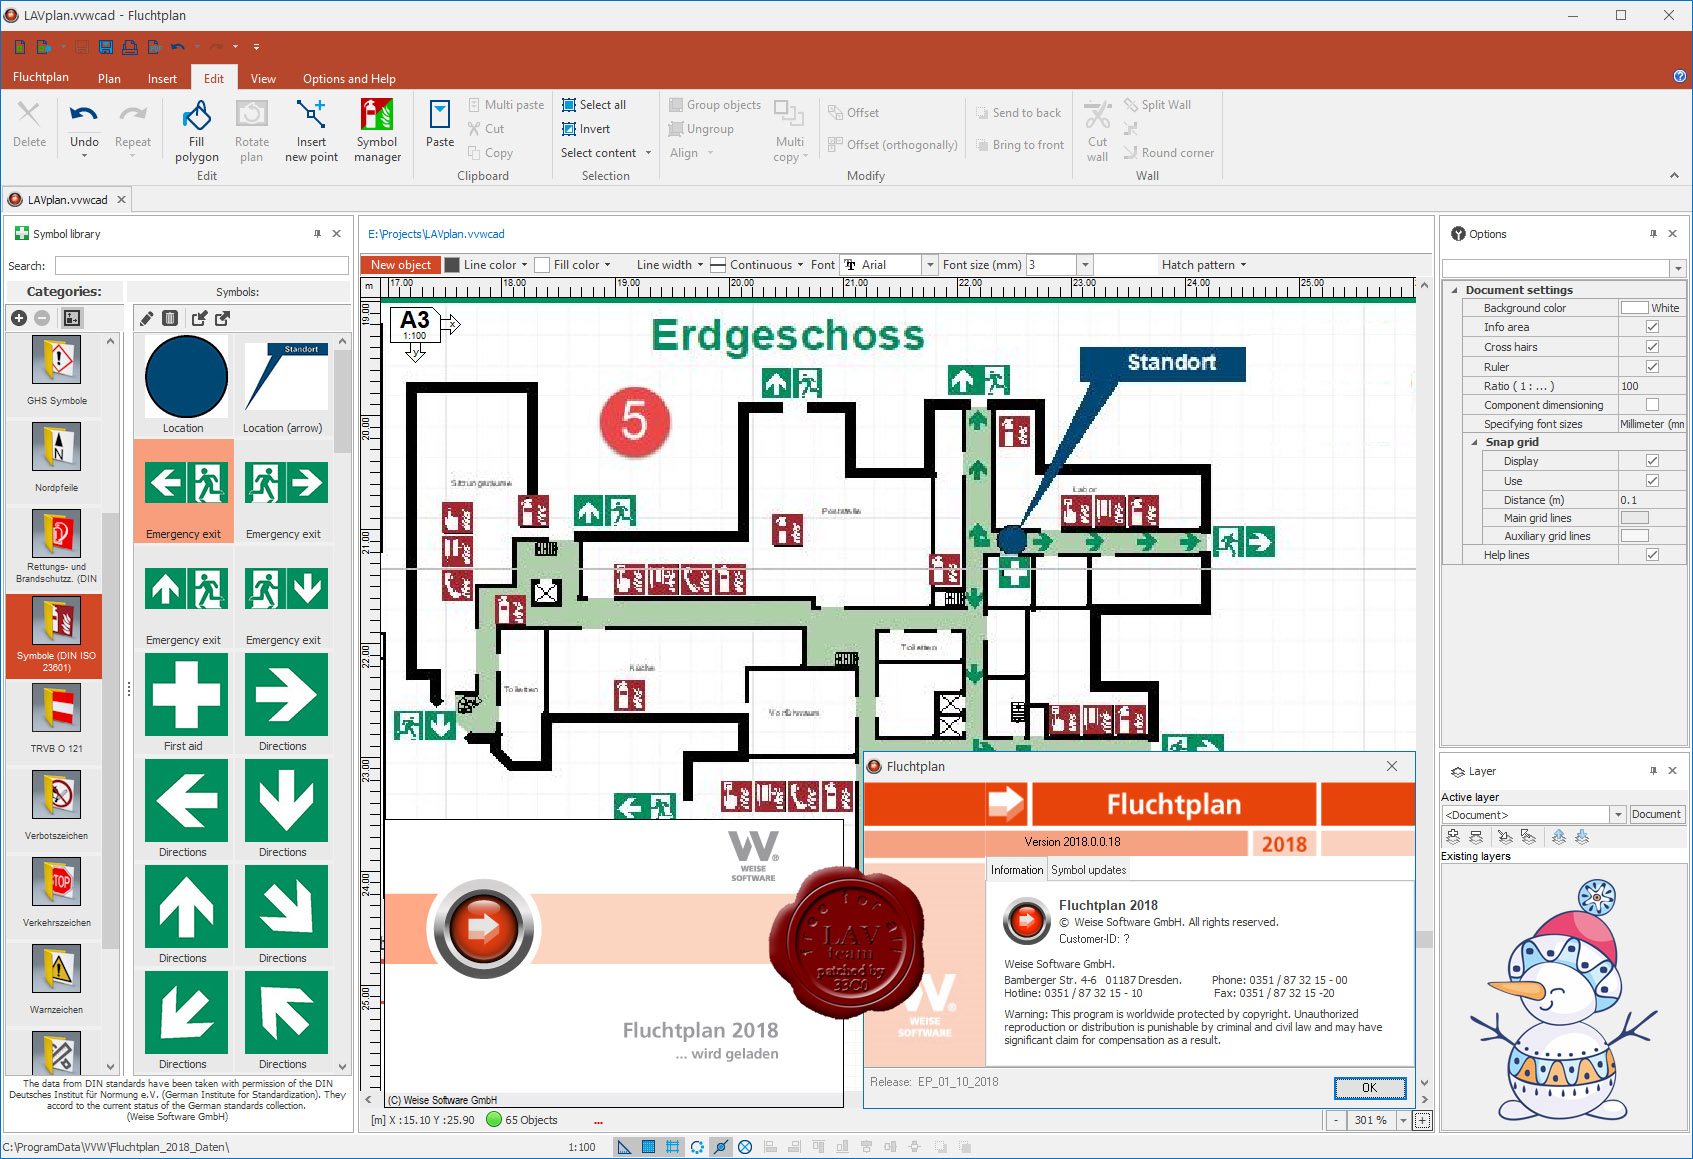The width and height of the screenshot is (1693, 1159).
Task: Open the Fluchtplan ribbon tab
Action: [41, 78]
